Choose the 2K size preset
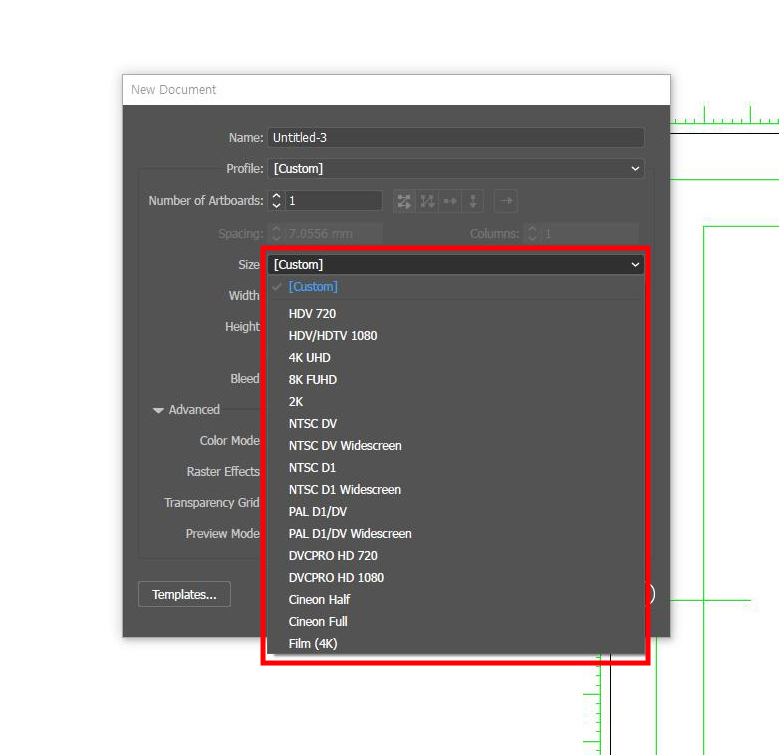 tap(456, 402)
